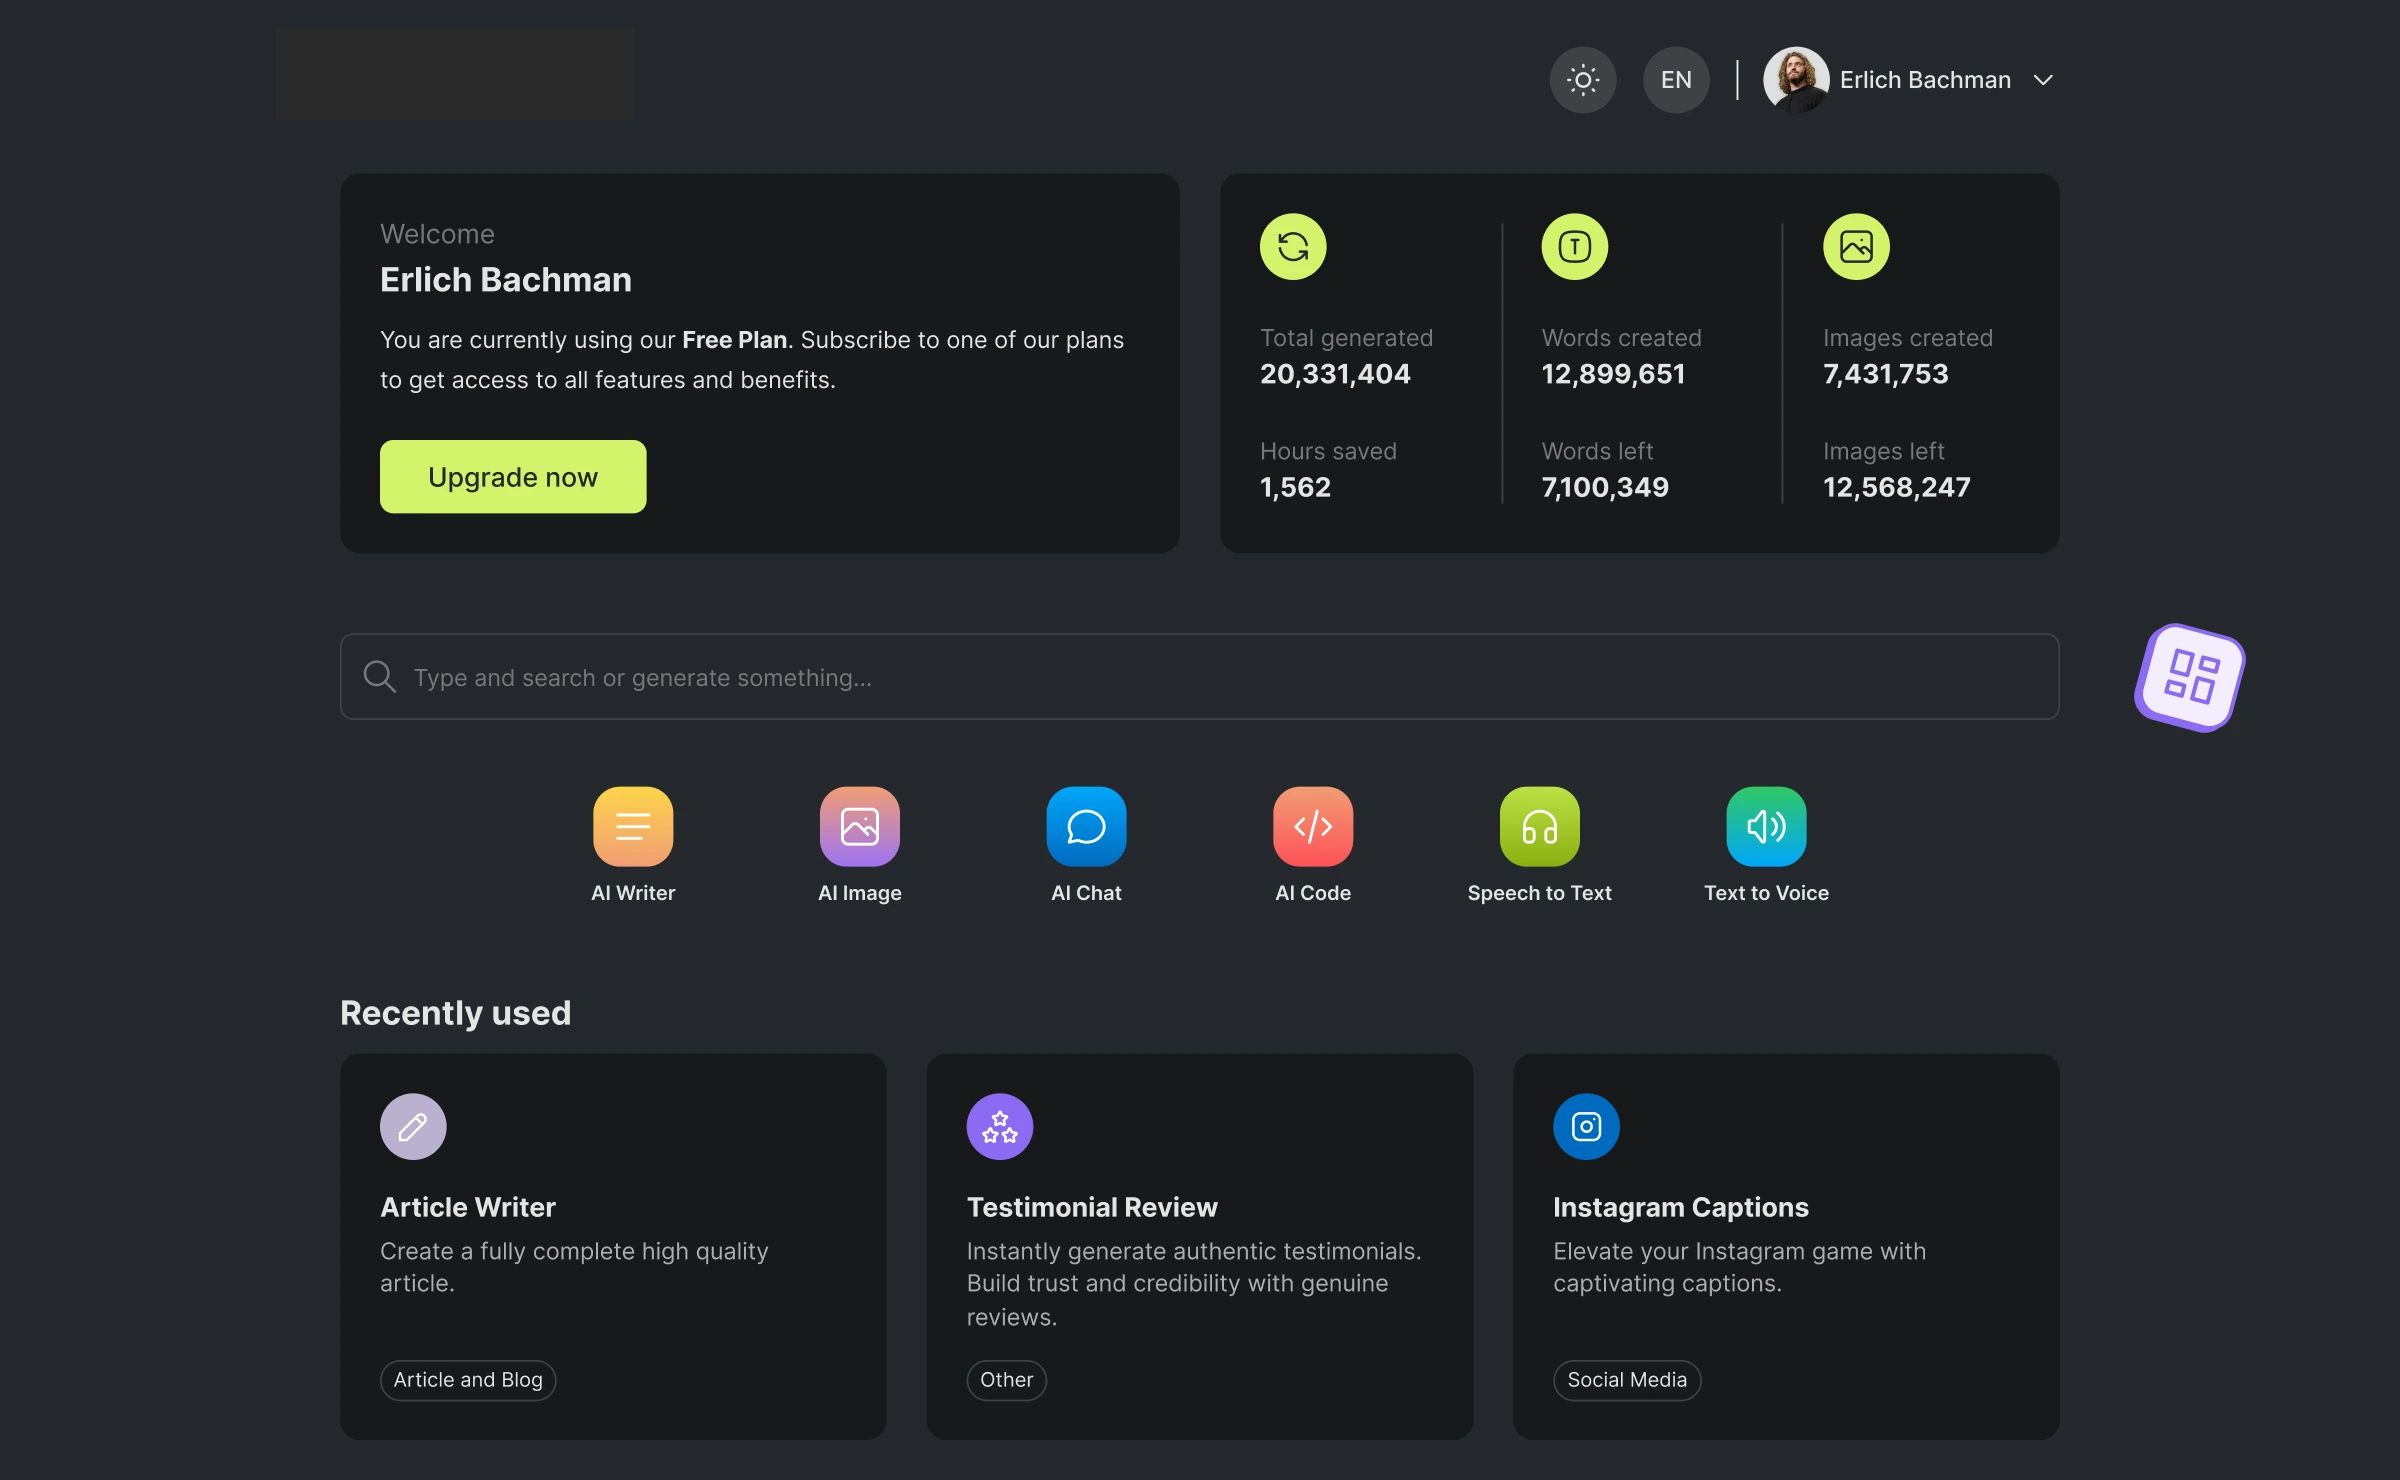2400x1480 pixels.
Task: Click the AI Writer tool icon
Action: click(633, 825)
